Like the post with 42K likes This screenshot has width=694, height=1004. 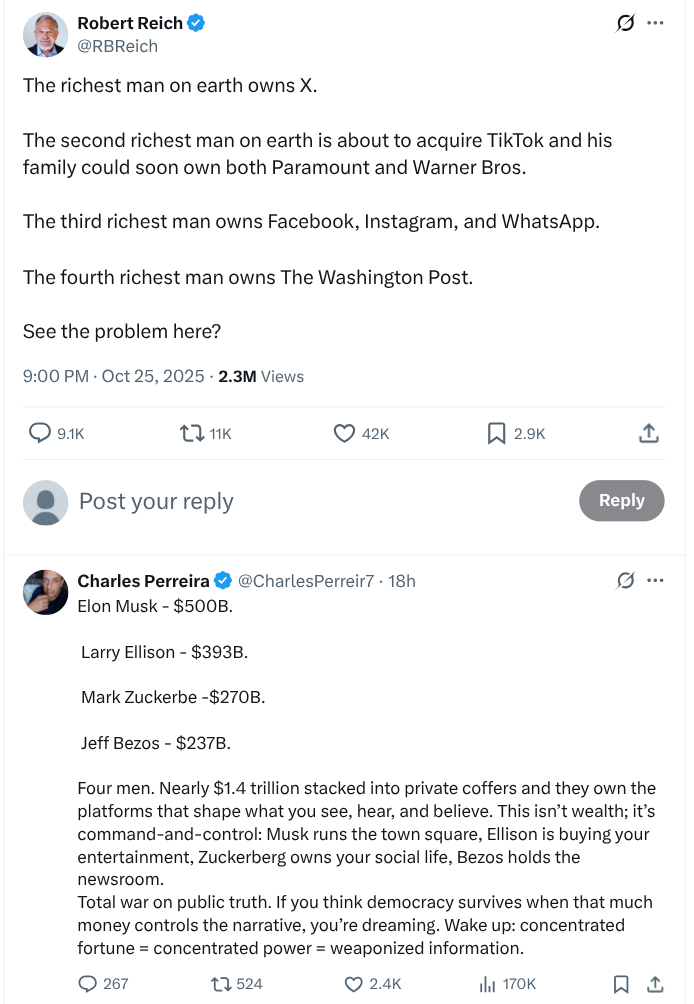344,433
